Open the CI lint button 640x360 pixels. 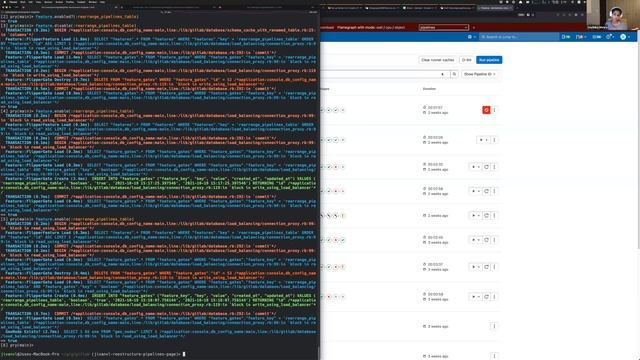pyautogui.click(x=467, y=60)
